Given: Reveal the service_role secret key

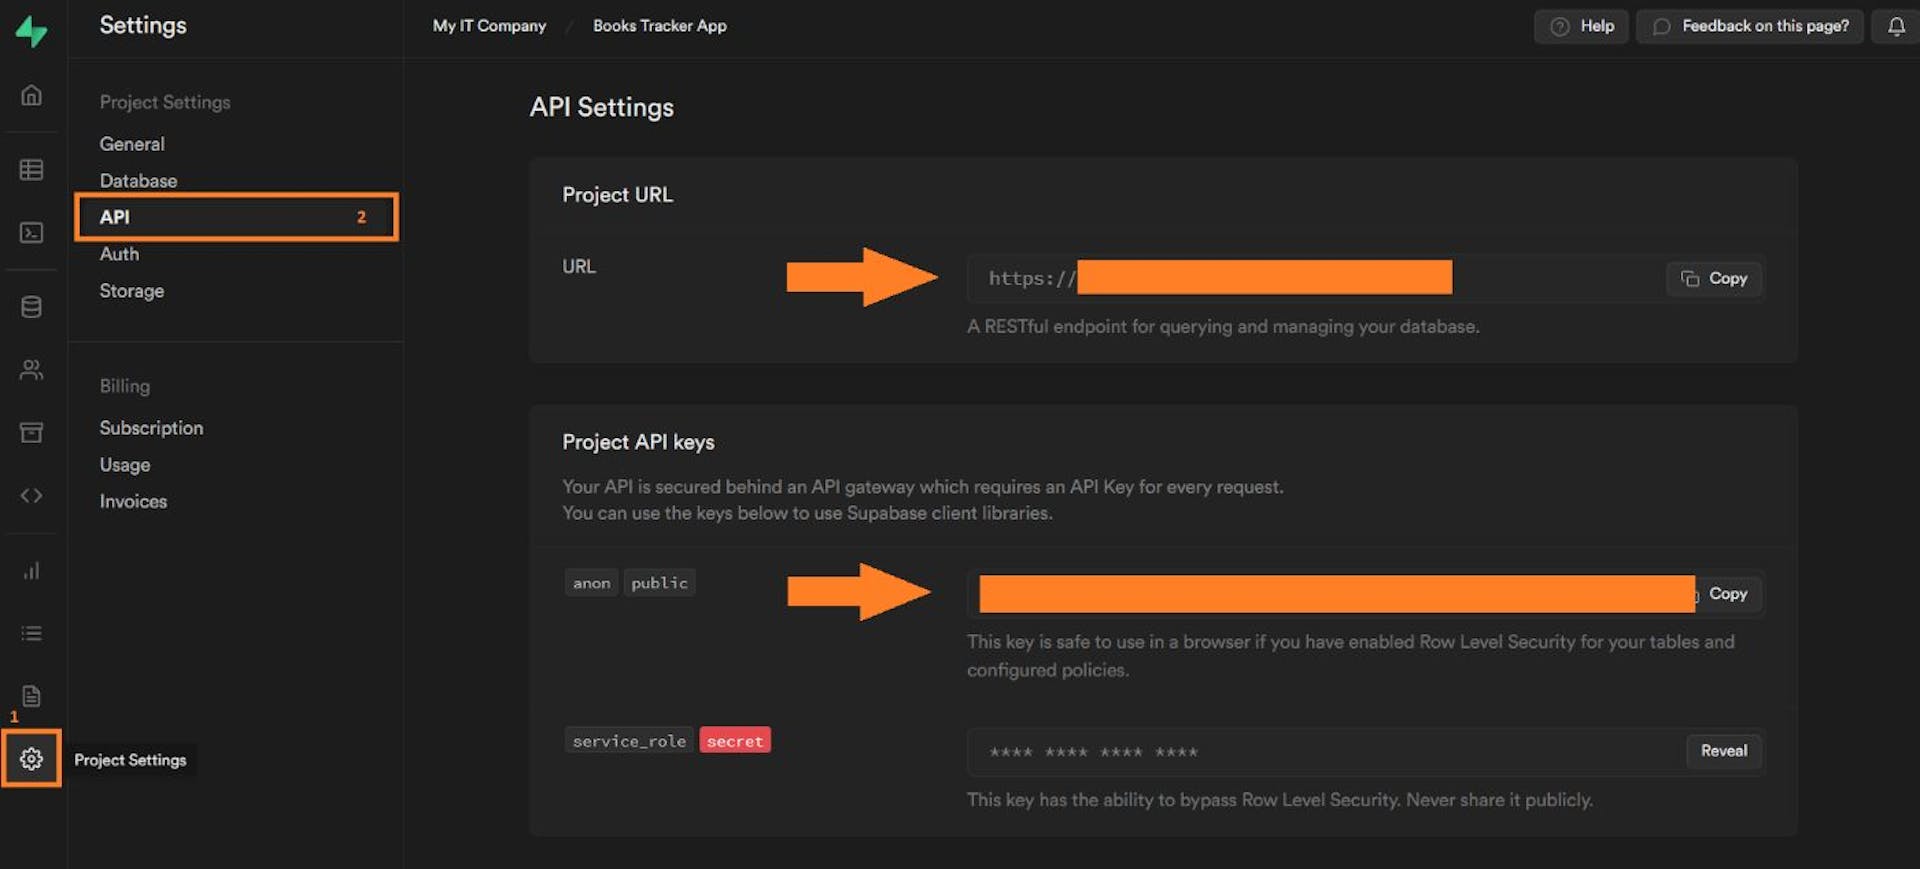Looking at the screenshot, I should (x=1723, y=751).
